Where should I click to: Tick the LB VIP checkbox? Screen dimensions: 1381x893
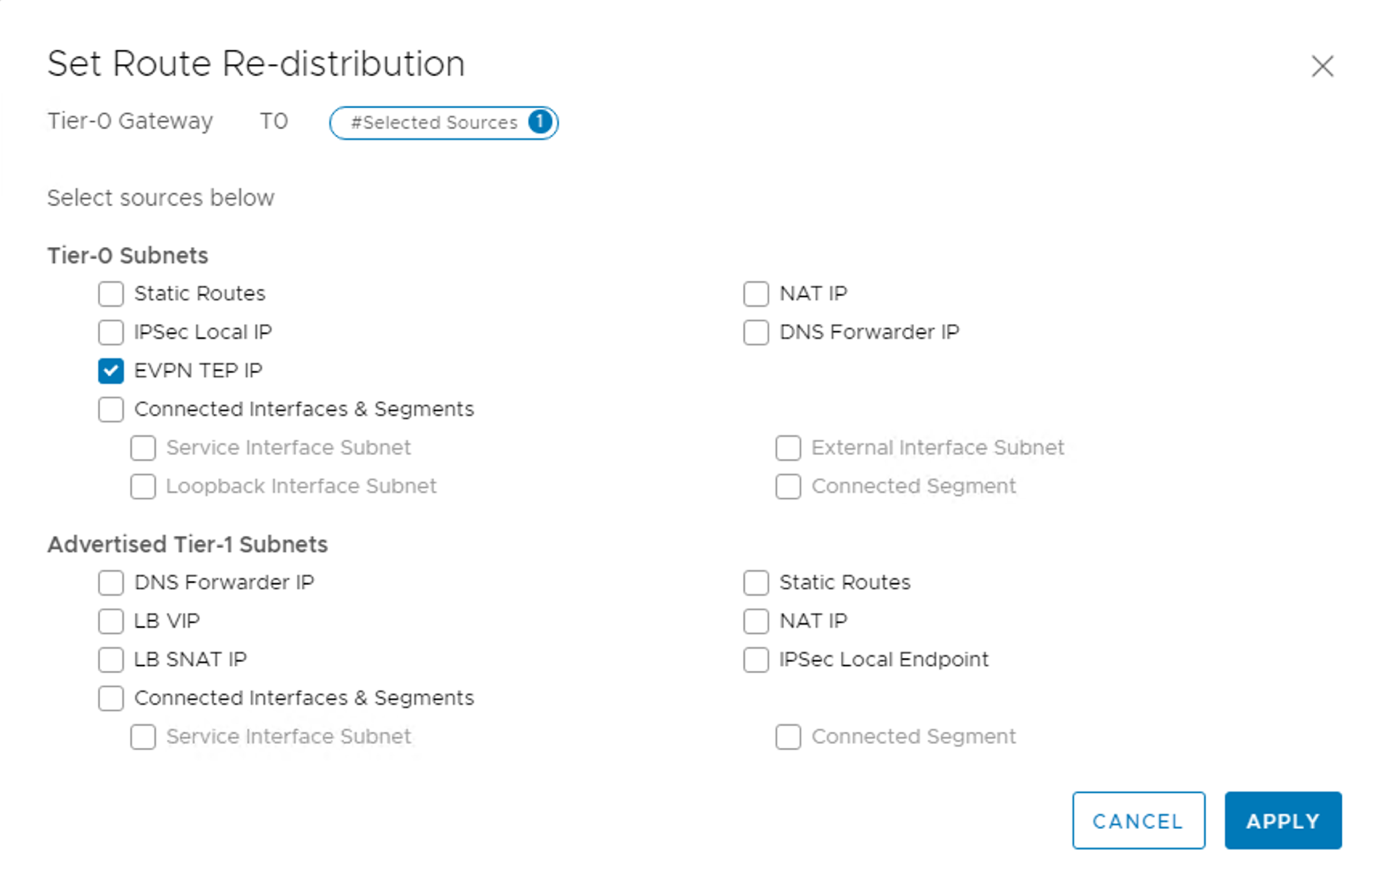(x=111, y=621)
